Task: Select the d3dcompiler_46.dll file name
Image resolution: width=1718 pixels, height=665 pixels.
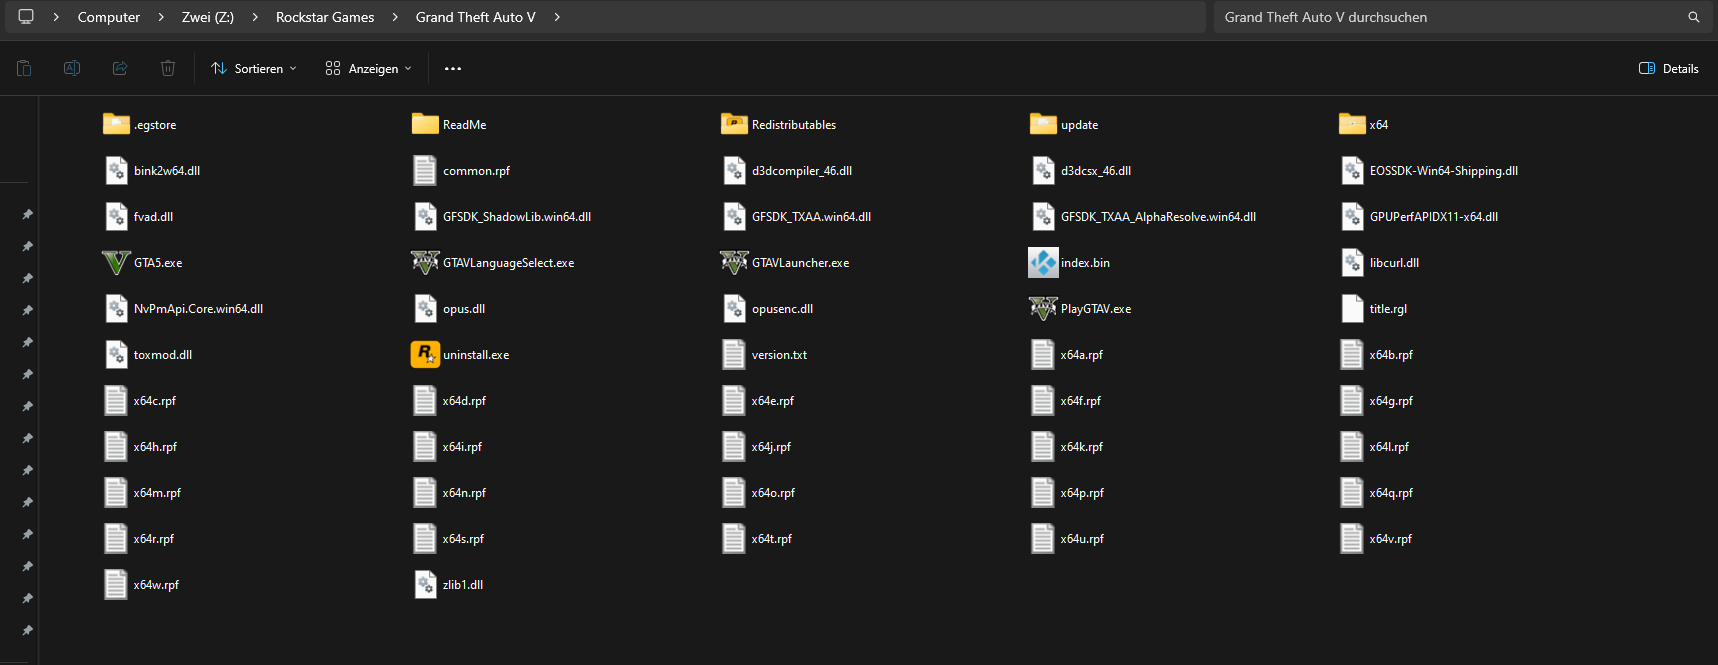Action: (x=802, y=171)
